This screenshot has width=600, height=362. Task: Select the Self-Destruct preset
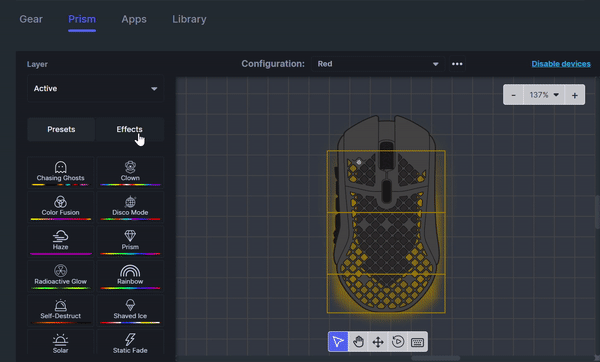[x=60, y=310]
